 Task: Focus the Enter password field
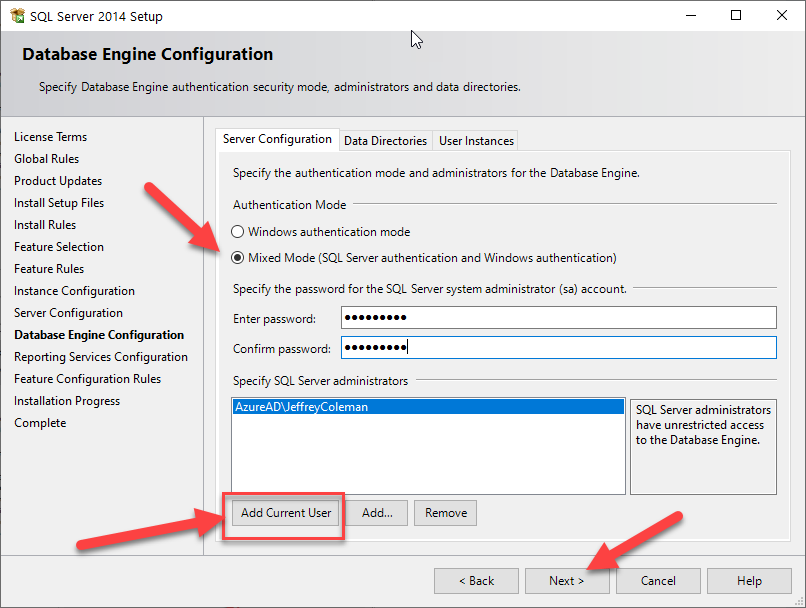point(559,318)
